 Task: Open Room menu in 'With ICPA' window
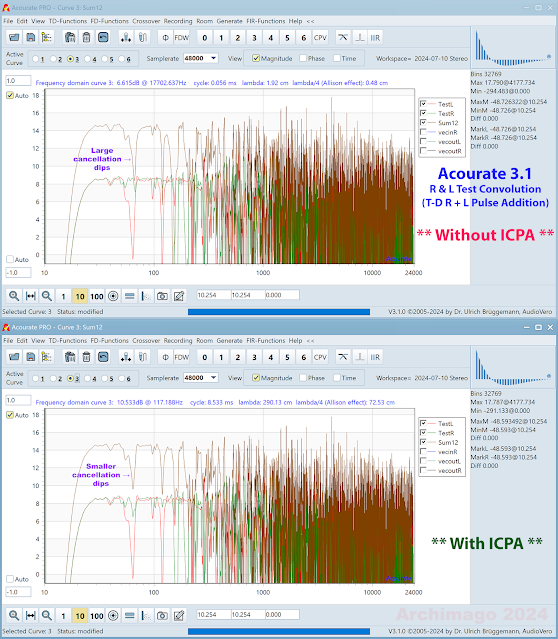(205, 340)
